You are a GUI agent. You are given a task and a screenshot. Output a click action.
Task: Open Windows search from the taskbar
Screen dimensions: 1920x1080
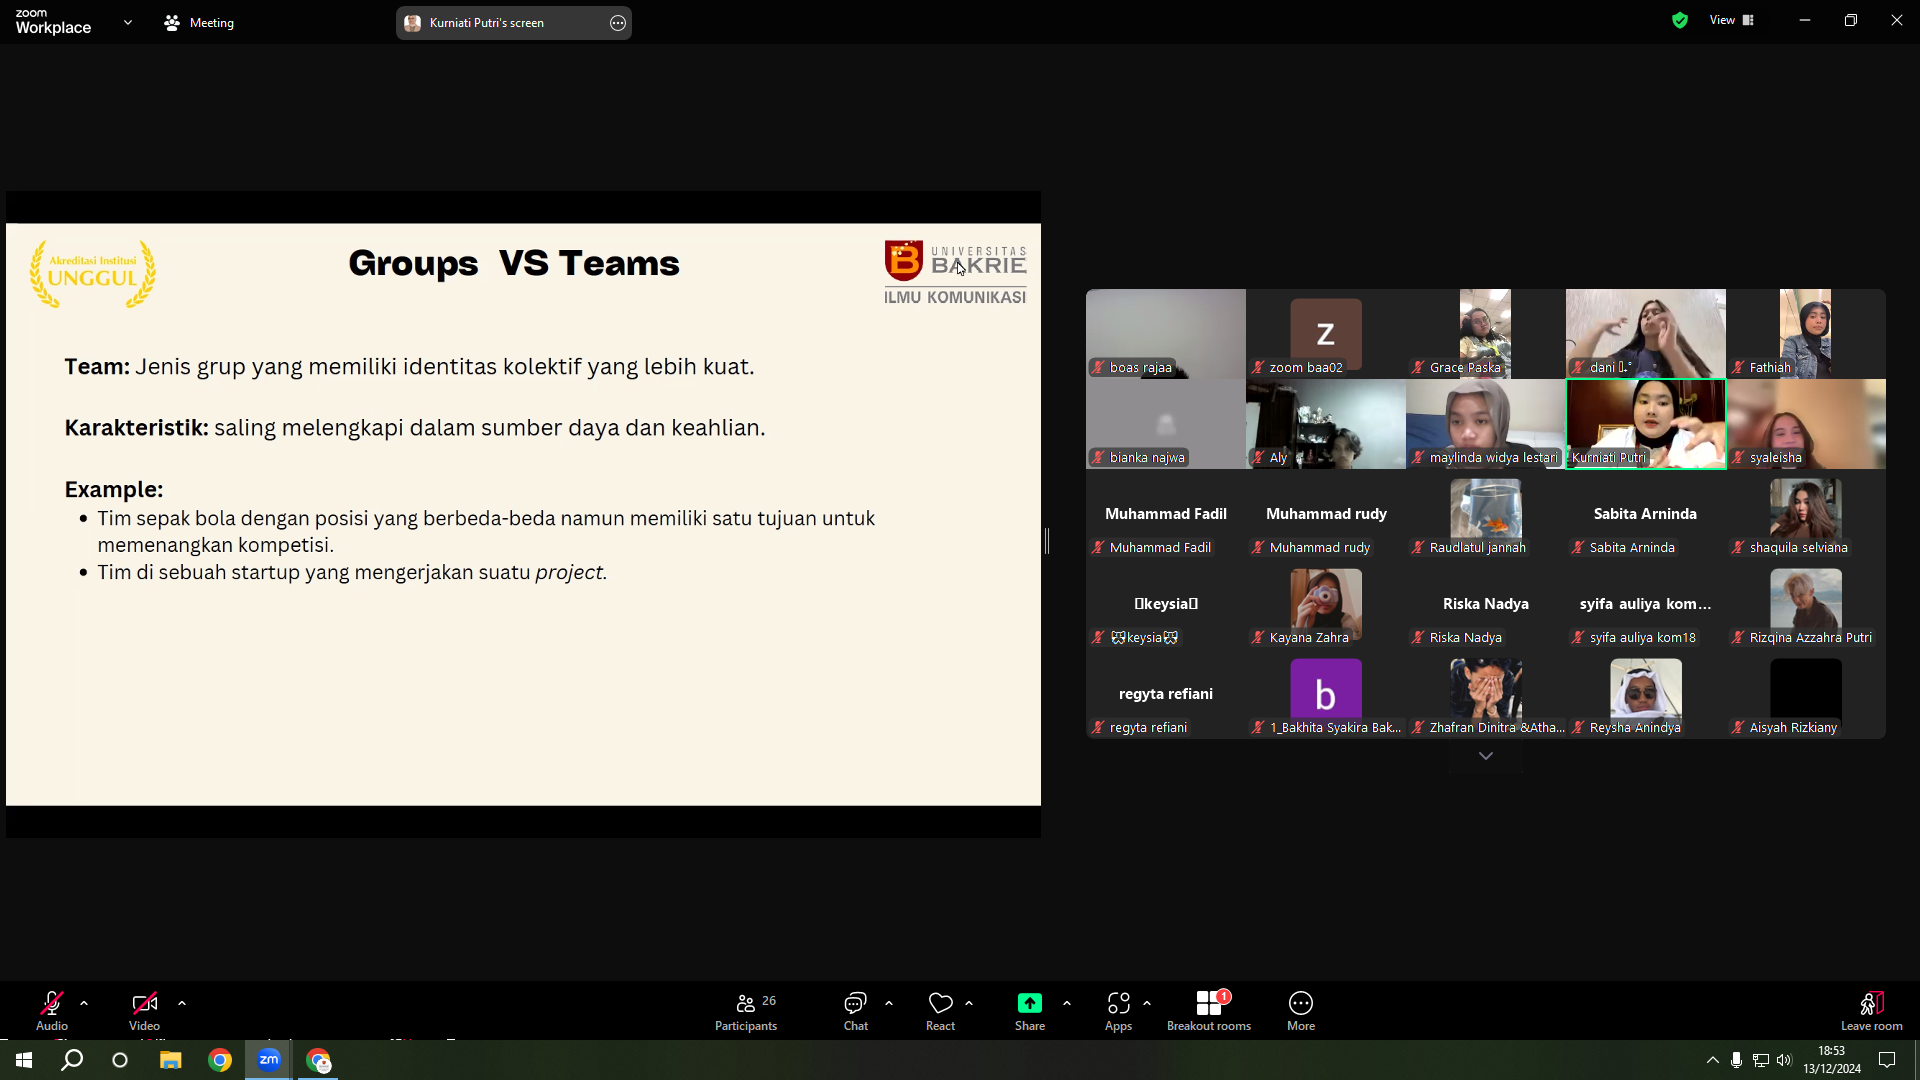tap(72, 1060)
